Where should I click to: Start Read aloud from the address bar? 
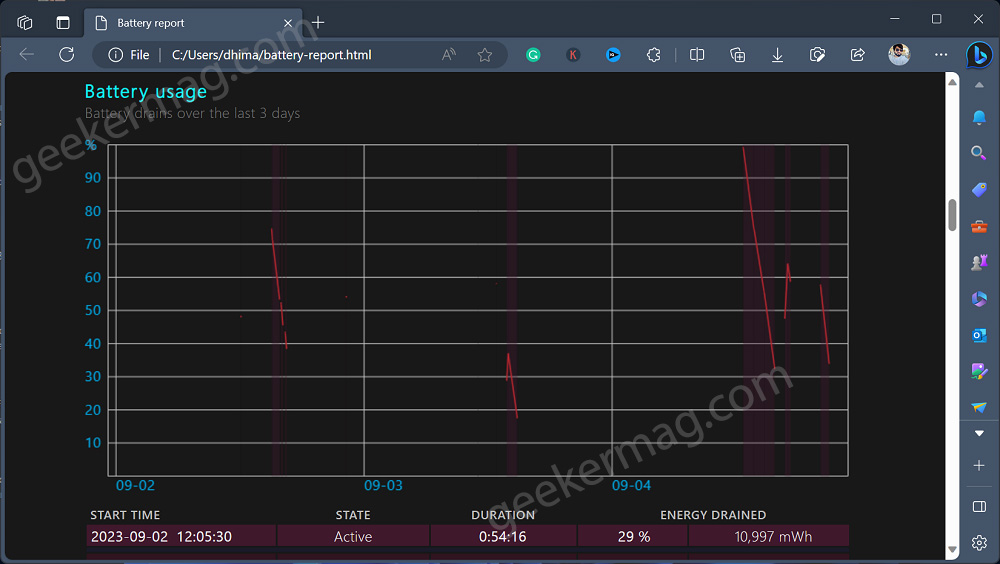click(x=448, y=55)
